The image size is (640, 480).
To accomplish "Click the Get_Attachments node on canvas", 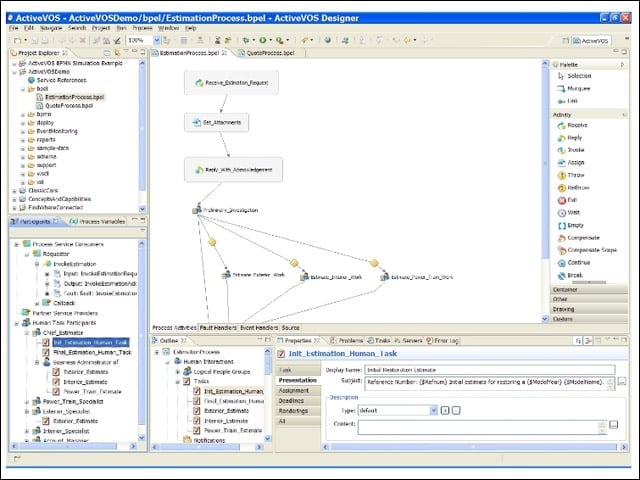I will point(217,122).
